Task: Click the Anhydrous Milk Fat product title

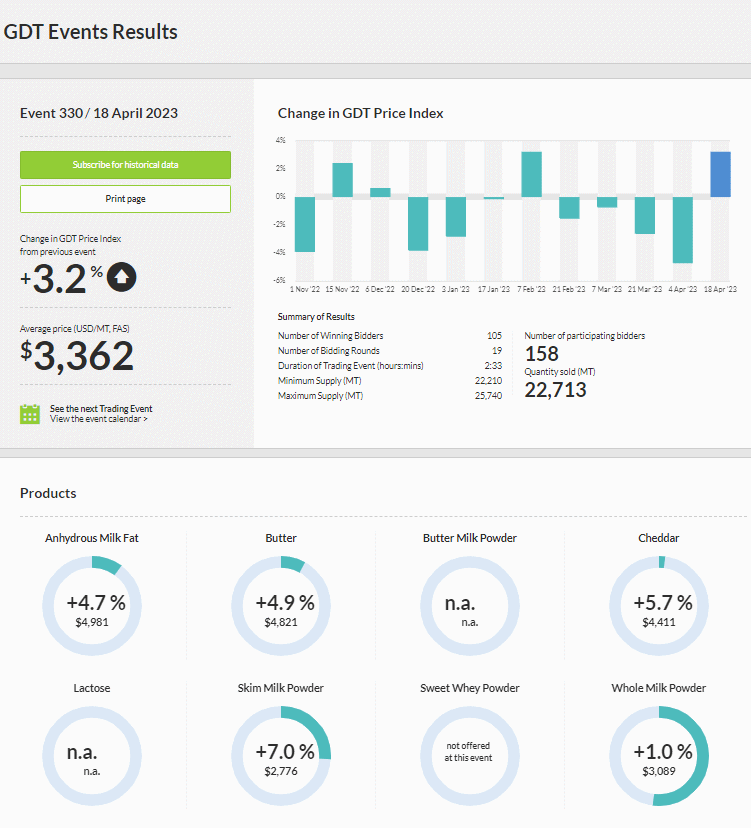Action: pos(92,538)
